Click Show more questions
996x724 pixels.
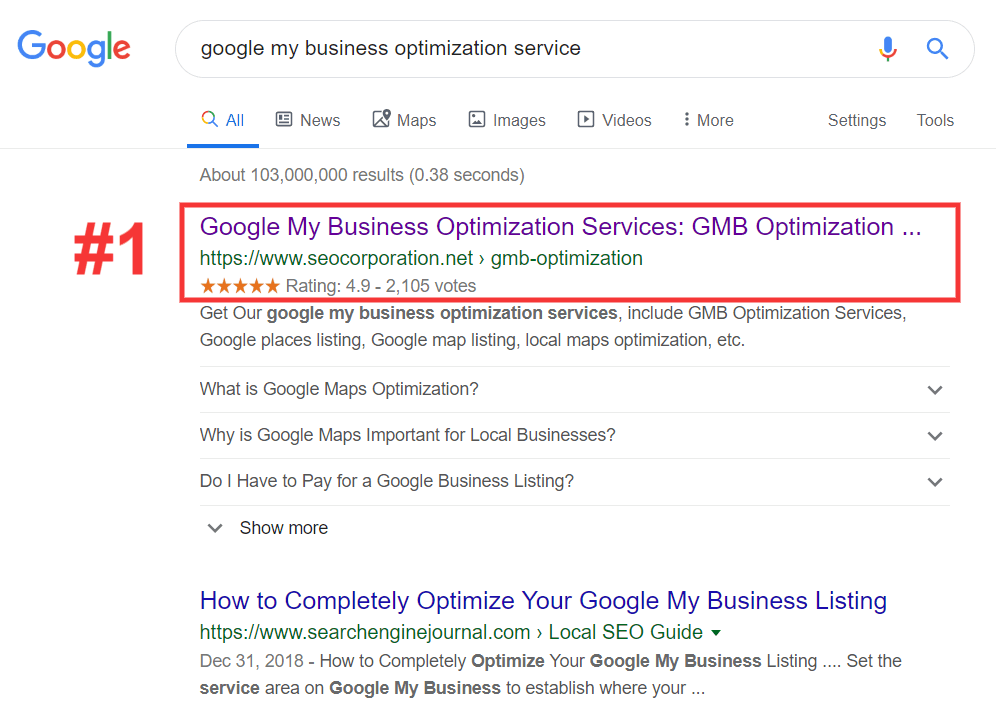[x=283, y=528]
